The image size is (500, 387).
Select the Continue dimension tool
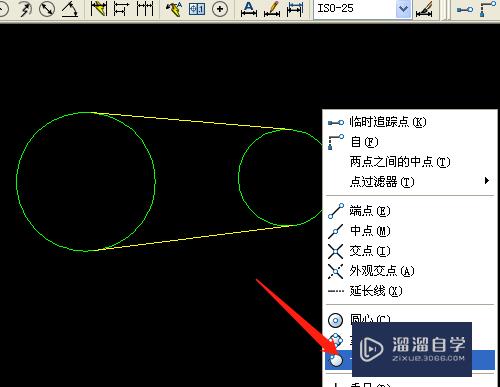(x=145, y=9)
